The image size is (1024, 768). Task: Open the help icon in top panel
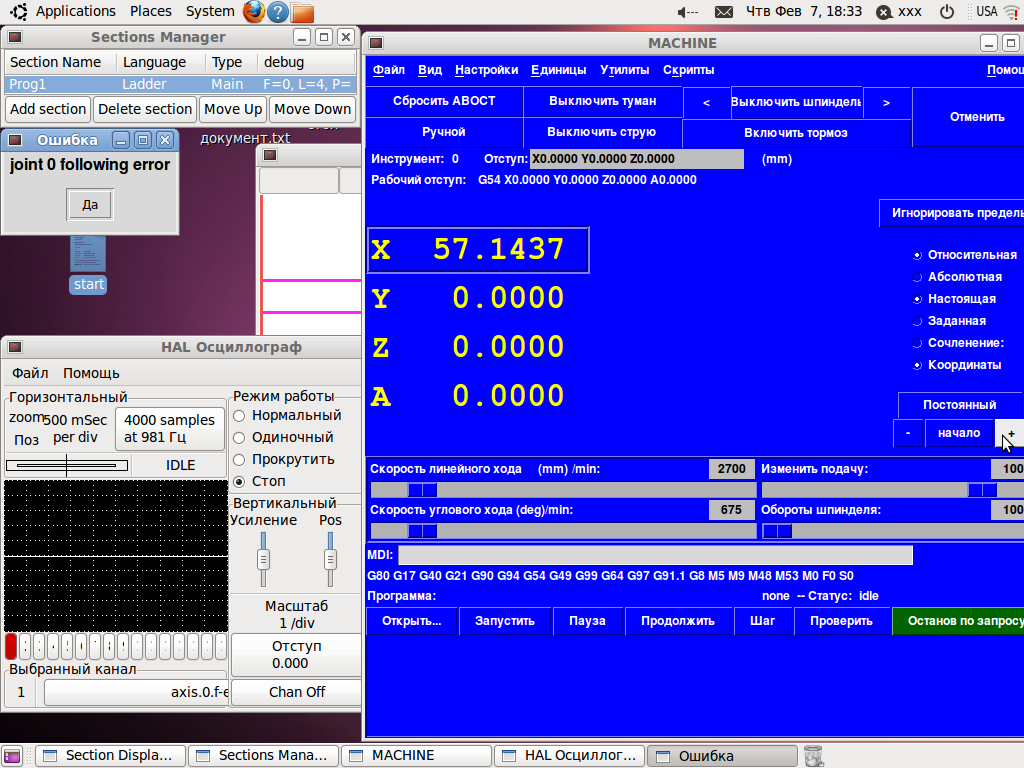[x=279, y=12]
